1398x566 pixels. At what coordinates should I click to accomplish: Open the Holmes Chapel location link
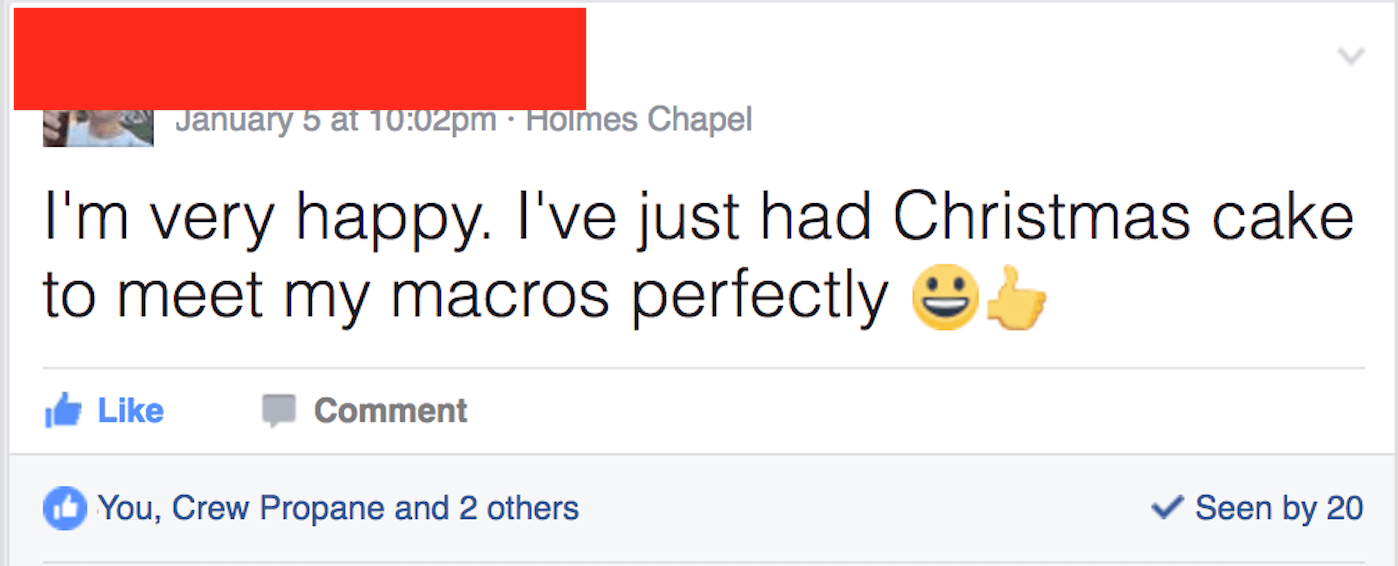(638, 121)
